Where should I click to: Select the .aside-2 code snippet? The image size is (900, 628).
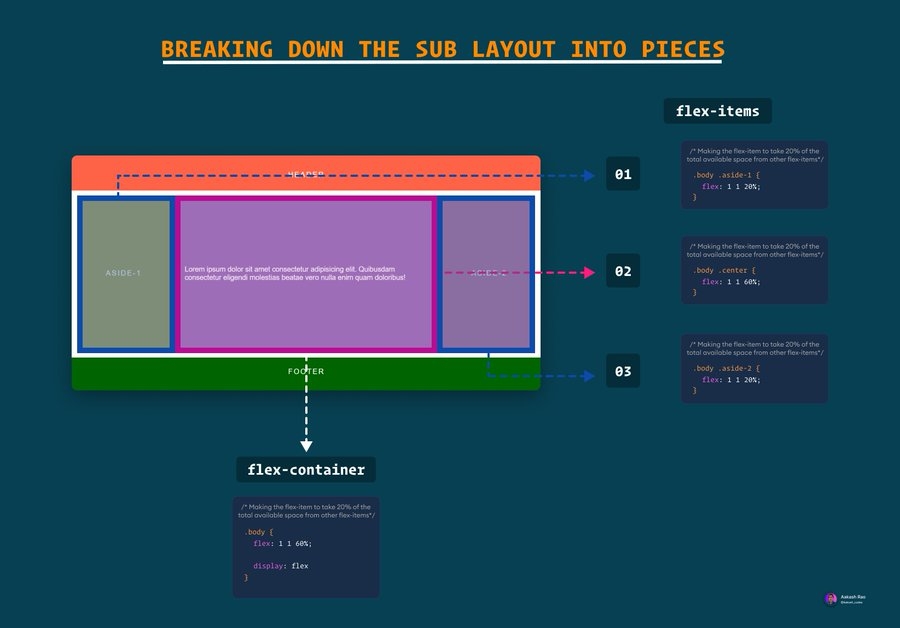pos(753,369)
